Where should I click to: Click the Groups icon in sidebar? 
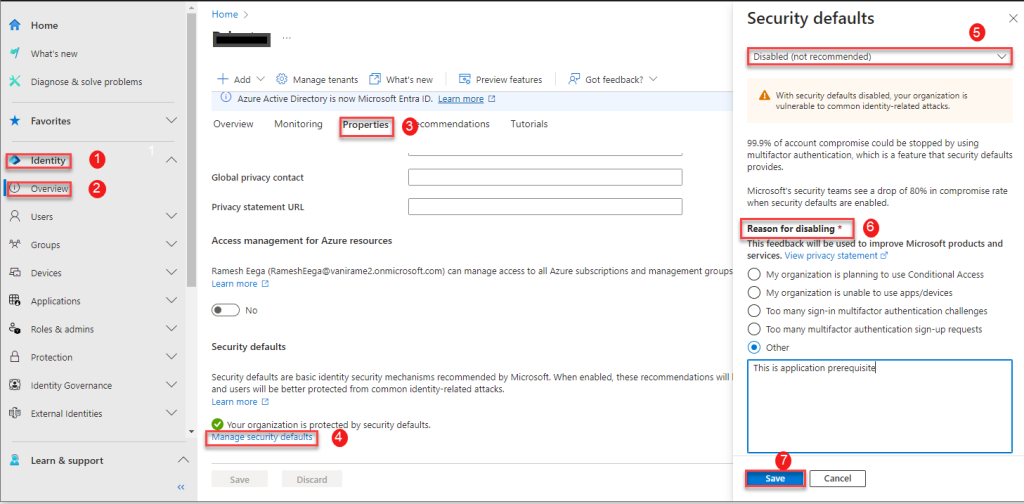coord(14,244)
